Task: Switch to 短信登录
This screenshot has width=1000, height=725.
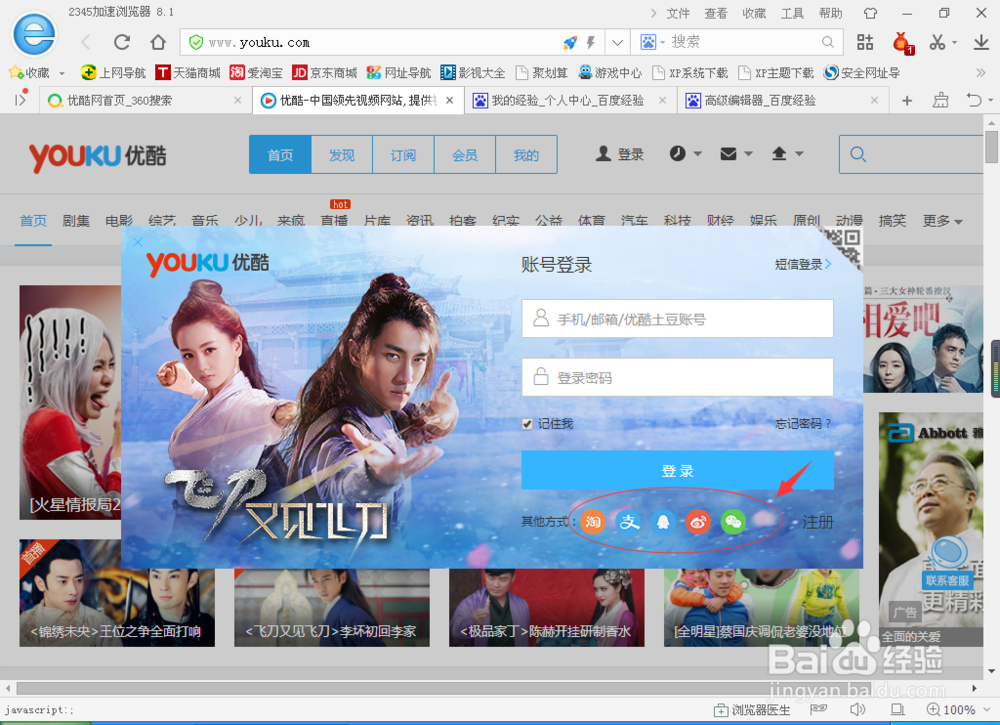Action: coord(803,264)
